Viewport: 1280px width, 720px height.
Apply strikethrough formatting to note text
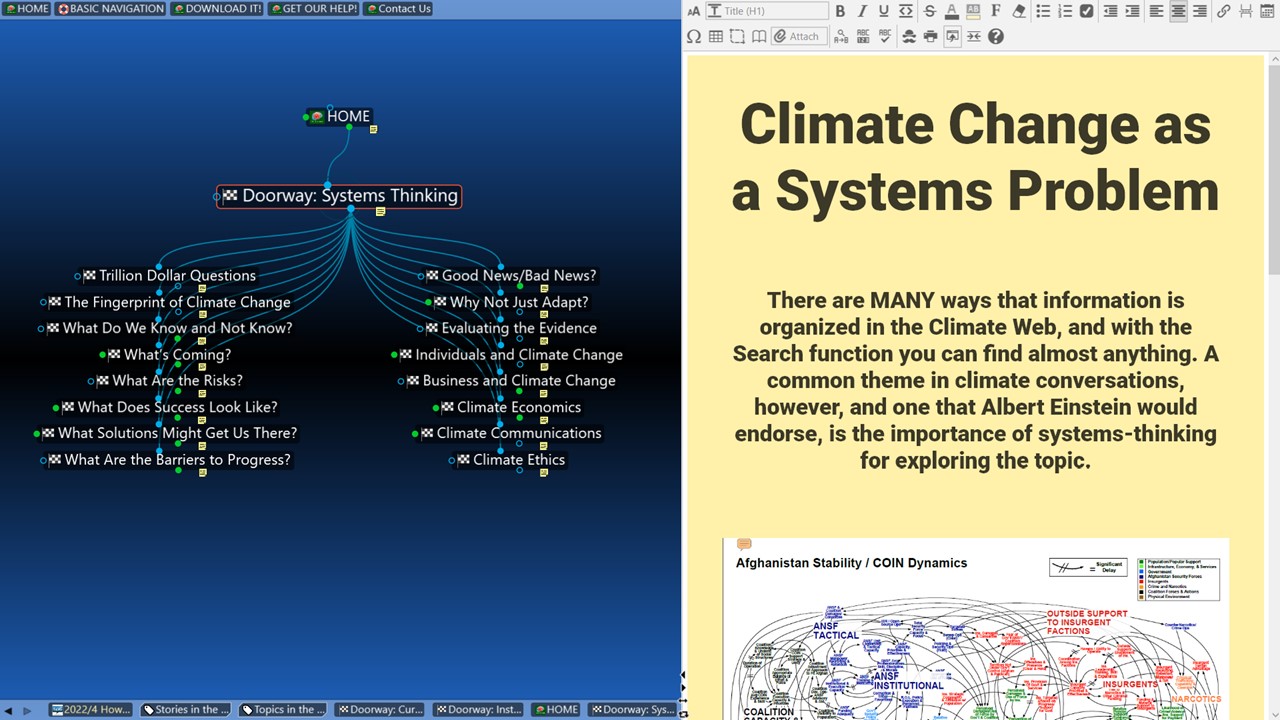930,11
